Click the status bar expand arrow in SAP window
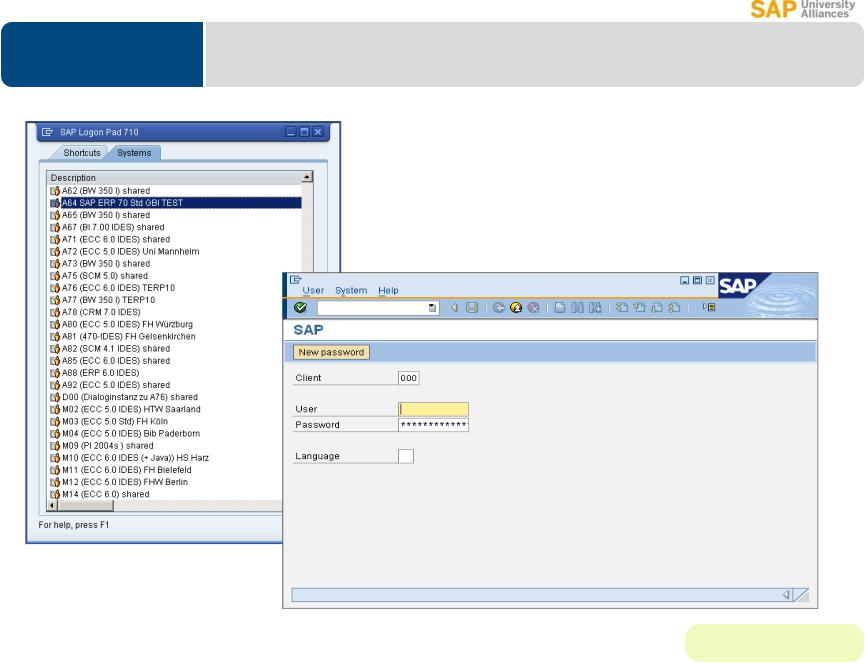This screenshot has width=866, height=663. pos(786,595)
